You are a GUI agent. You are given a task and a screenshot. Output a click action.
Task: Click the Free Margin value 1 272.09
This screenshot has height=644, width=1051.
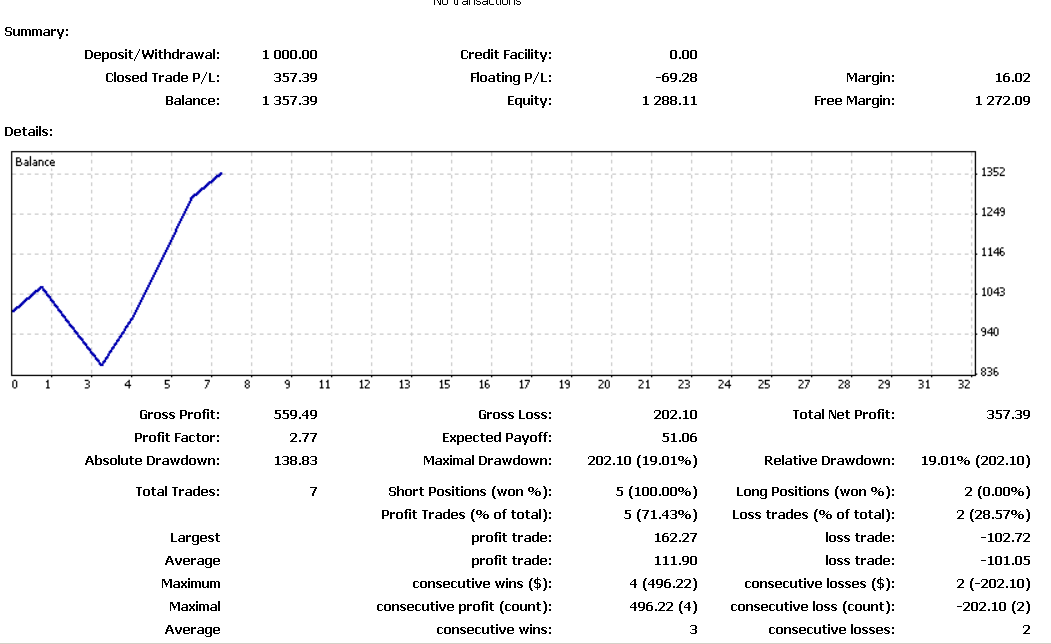(1003, 101)
